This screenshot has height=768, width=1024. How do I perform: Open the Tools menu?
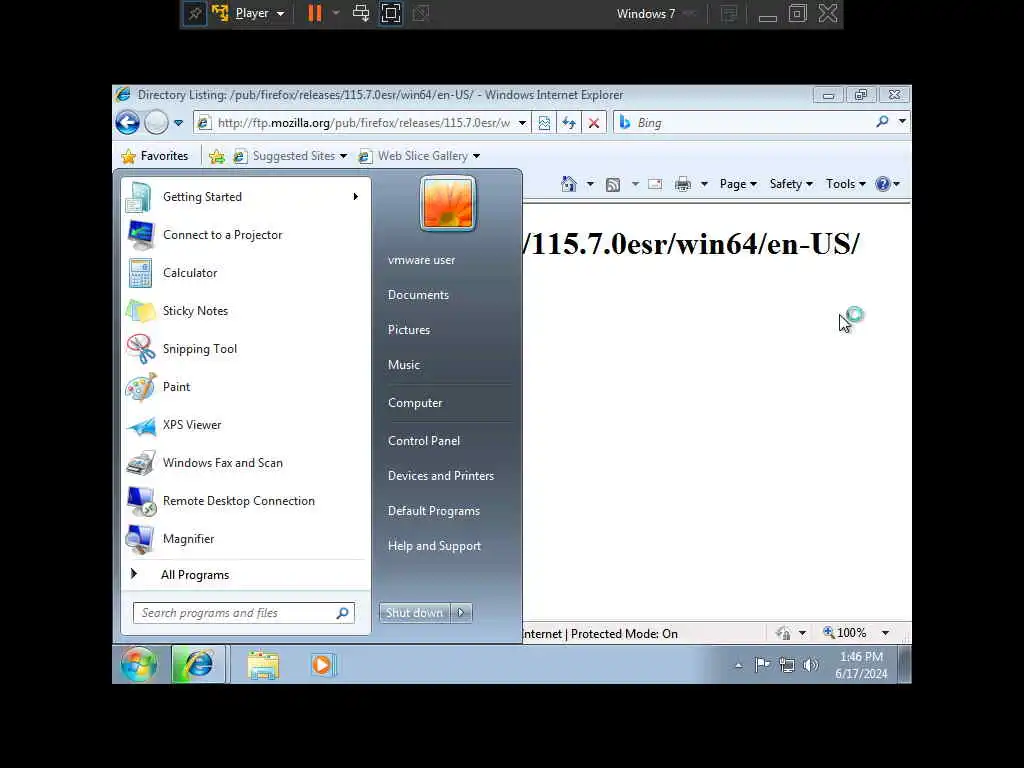[x=846, y=184]
